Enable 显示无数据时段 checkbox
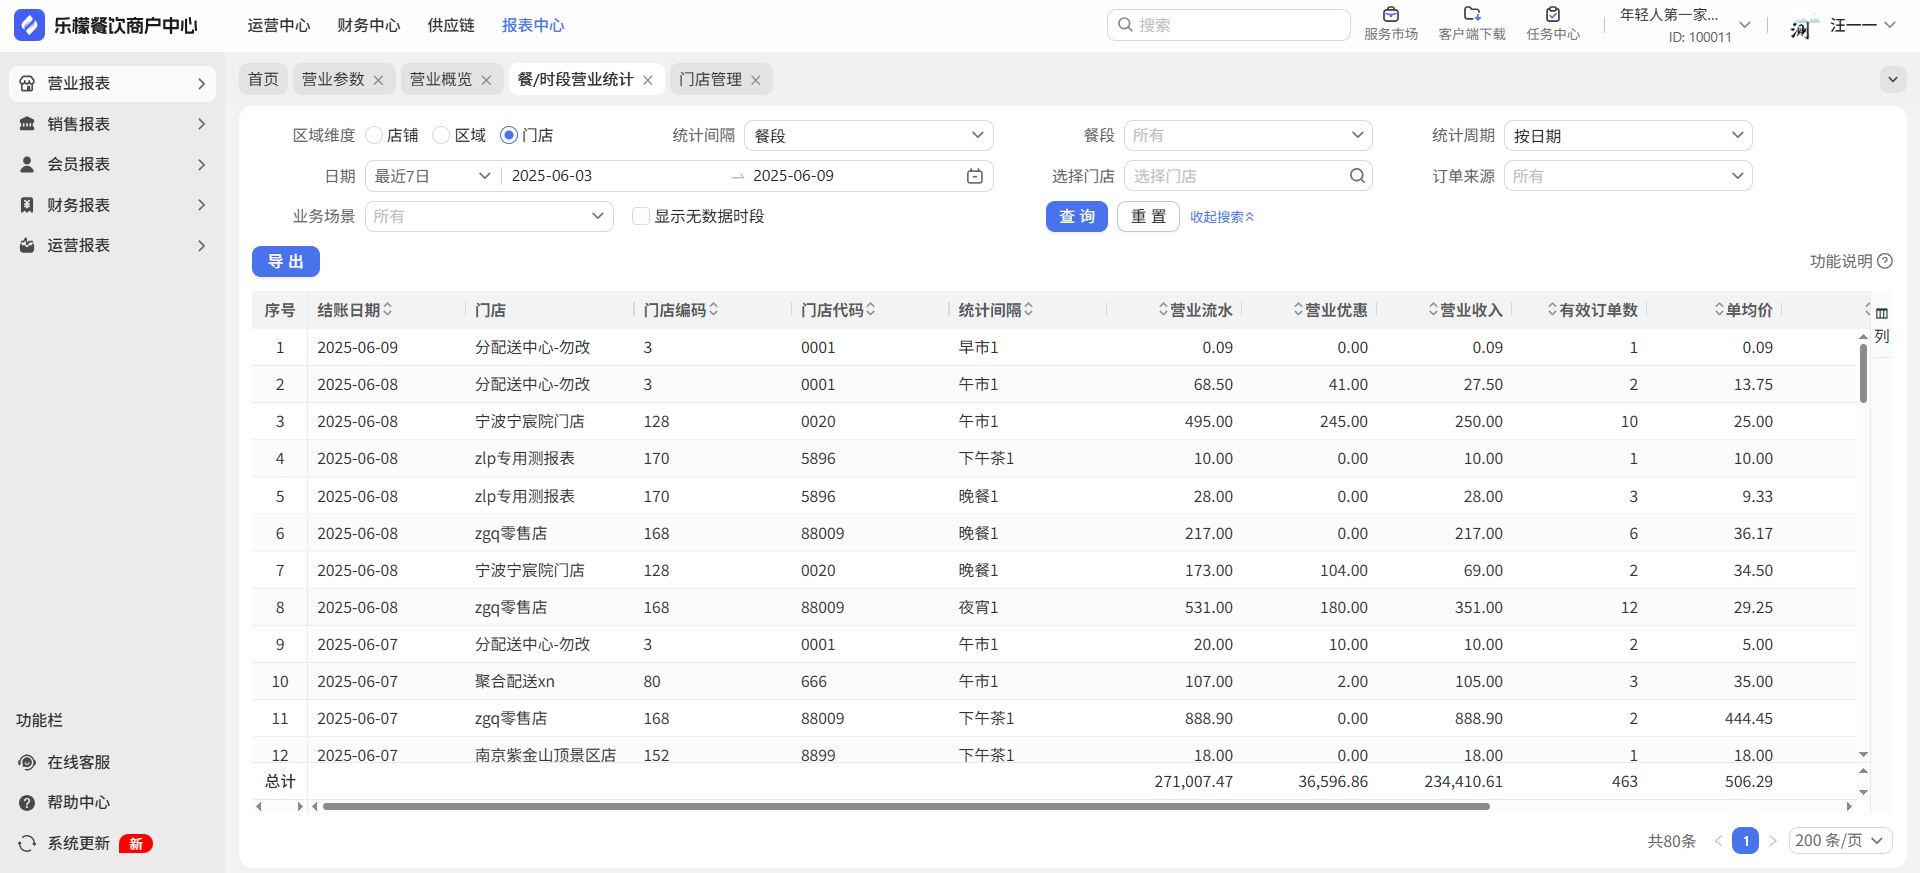This screenshot has height=873, width=1920. 641,216
